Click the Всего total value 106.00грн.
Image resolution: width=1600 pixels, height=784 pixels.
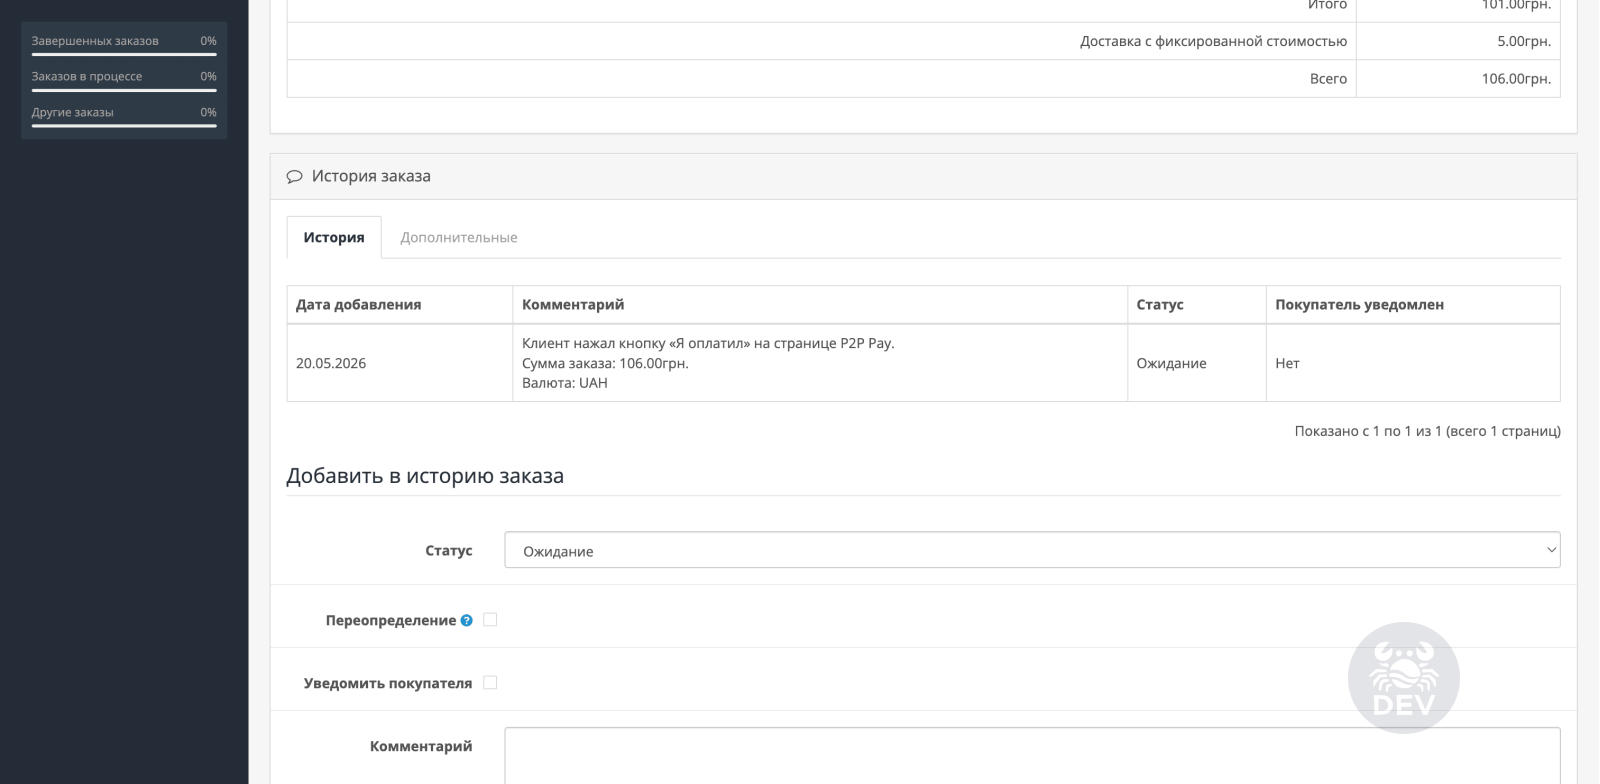pyautogui.click(x=1516, y=78)
